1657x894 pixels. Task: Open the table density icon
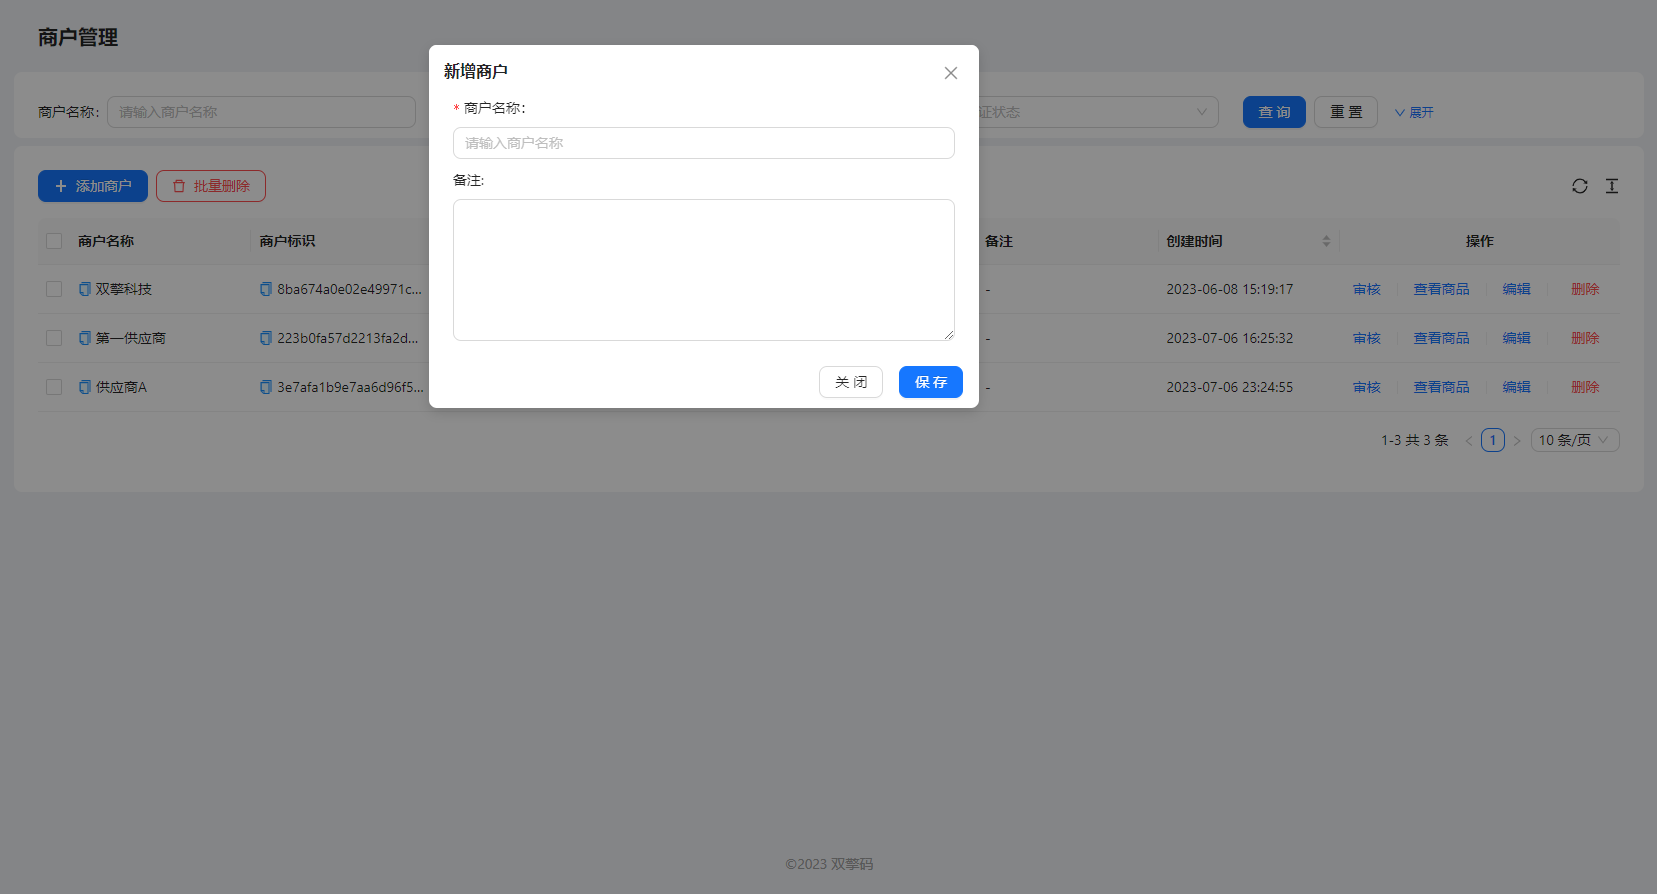click(1612, 186)
